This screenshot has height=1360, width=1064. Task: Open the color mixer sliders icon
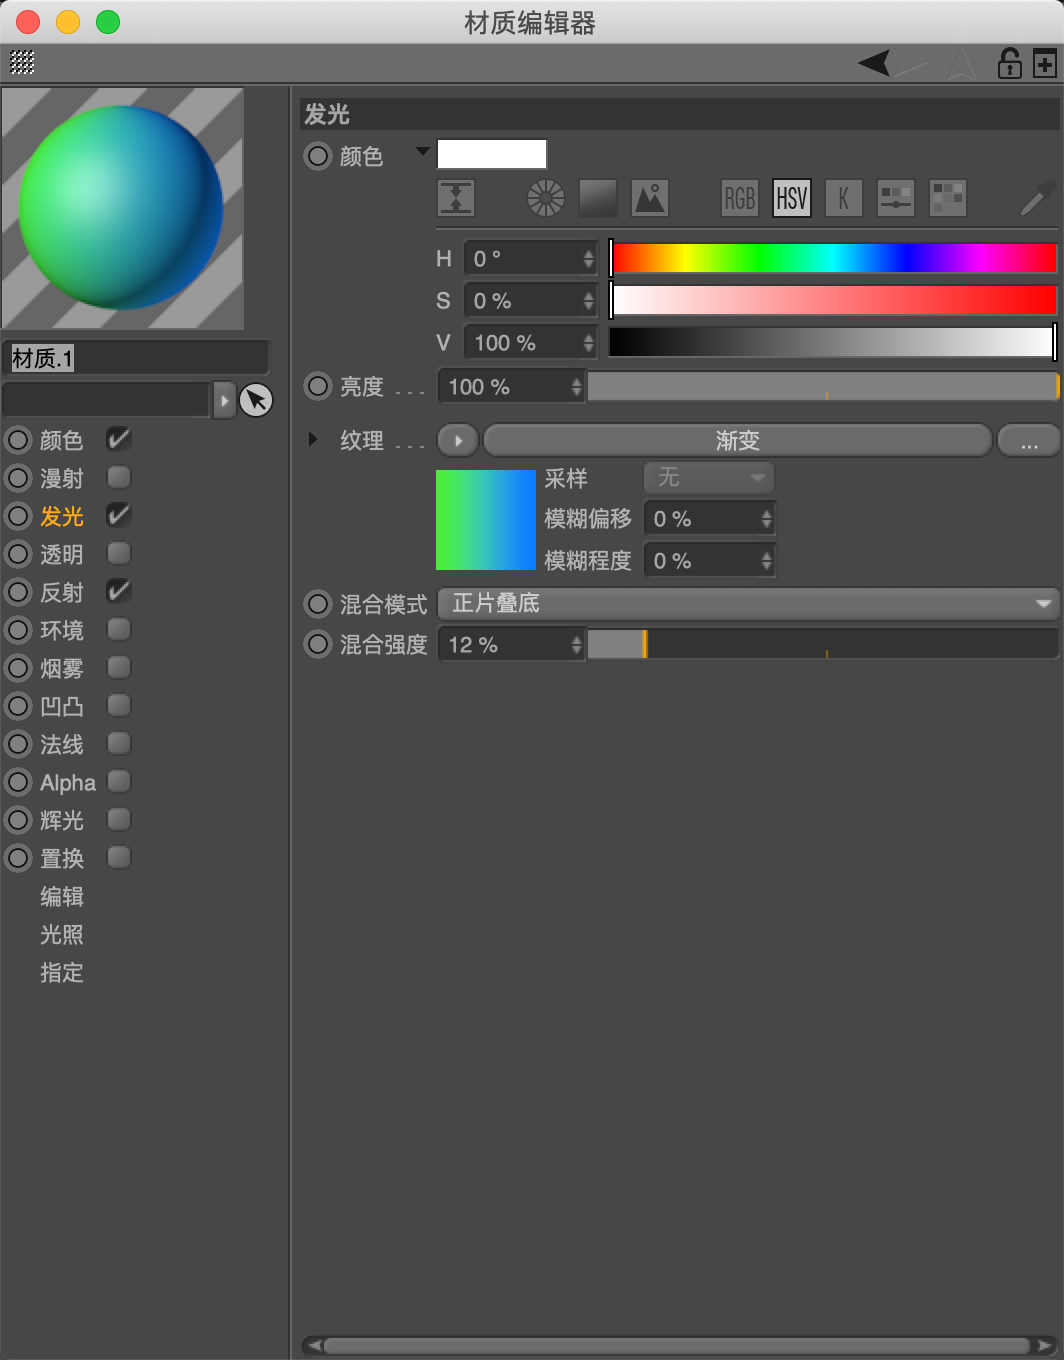click(896, 198)
